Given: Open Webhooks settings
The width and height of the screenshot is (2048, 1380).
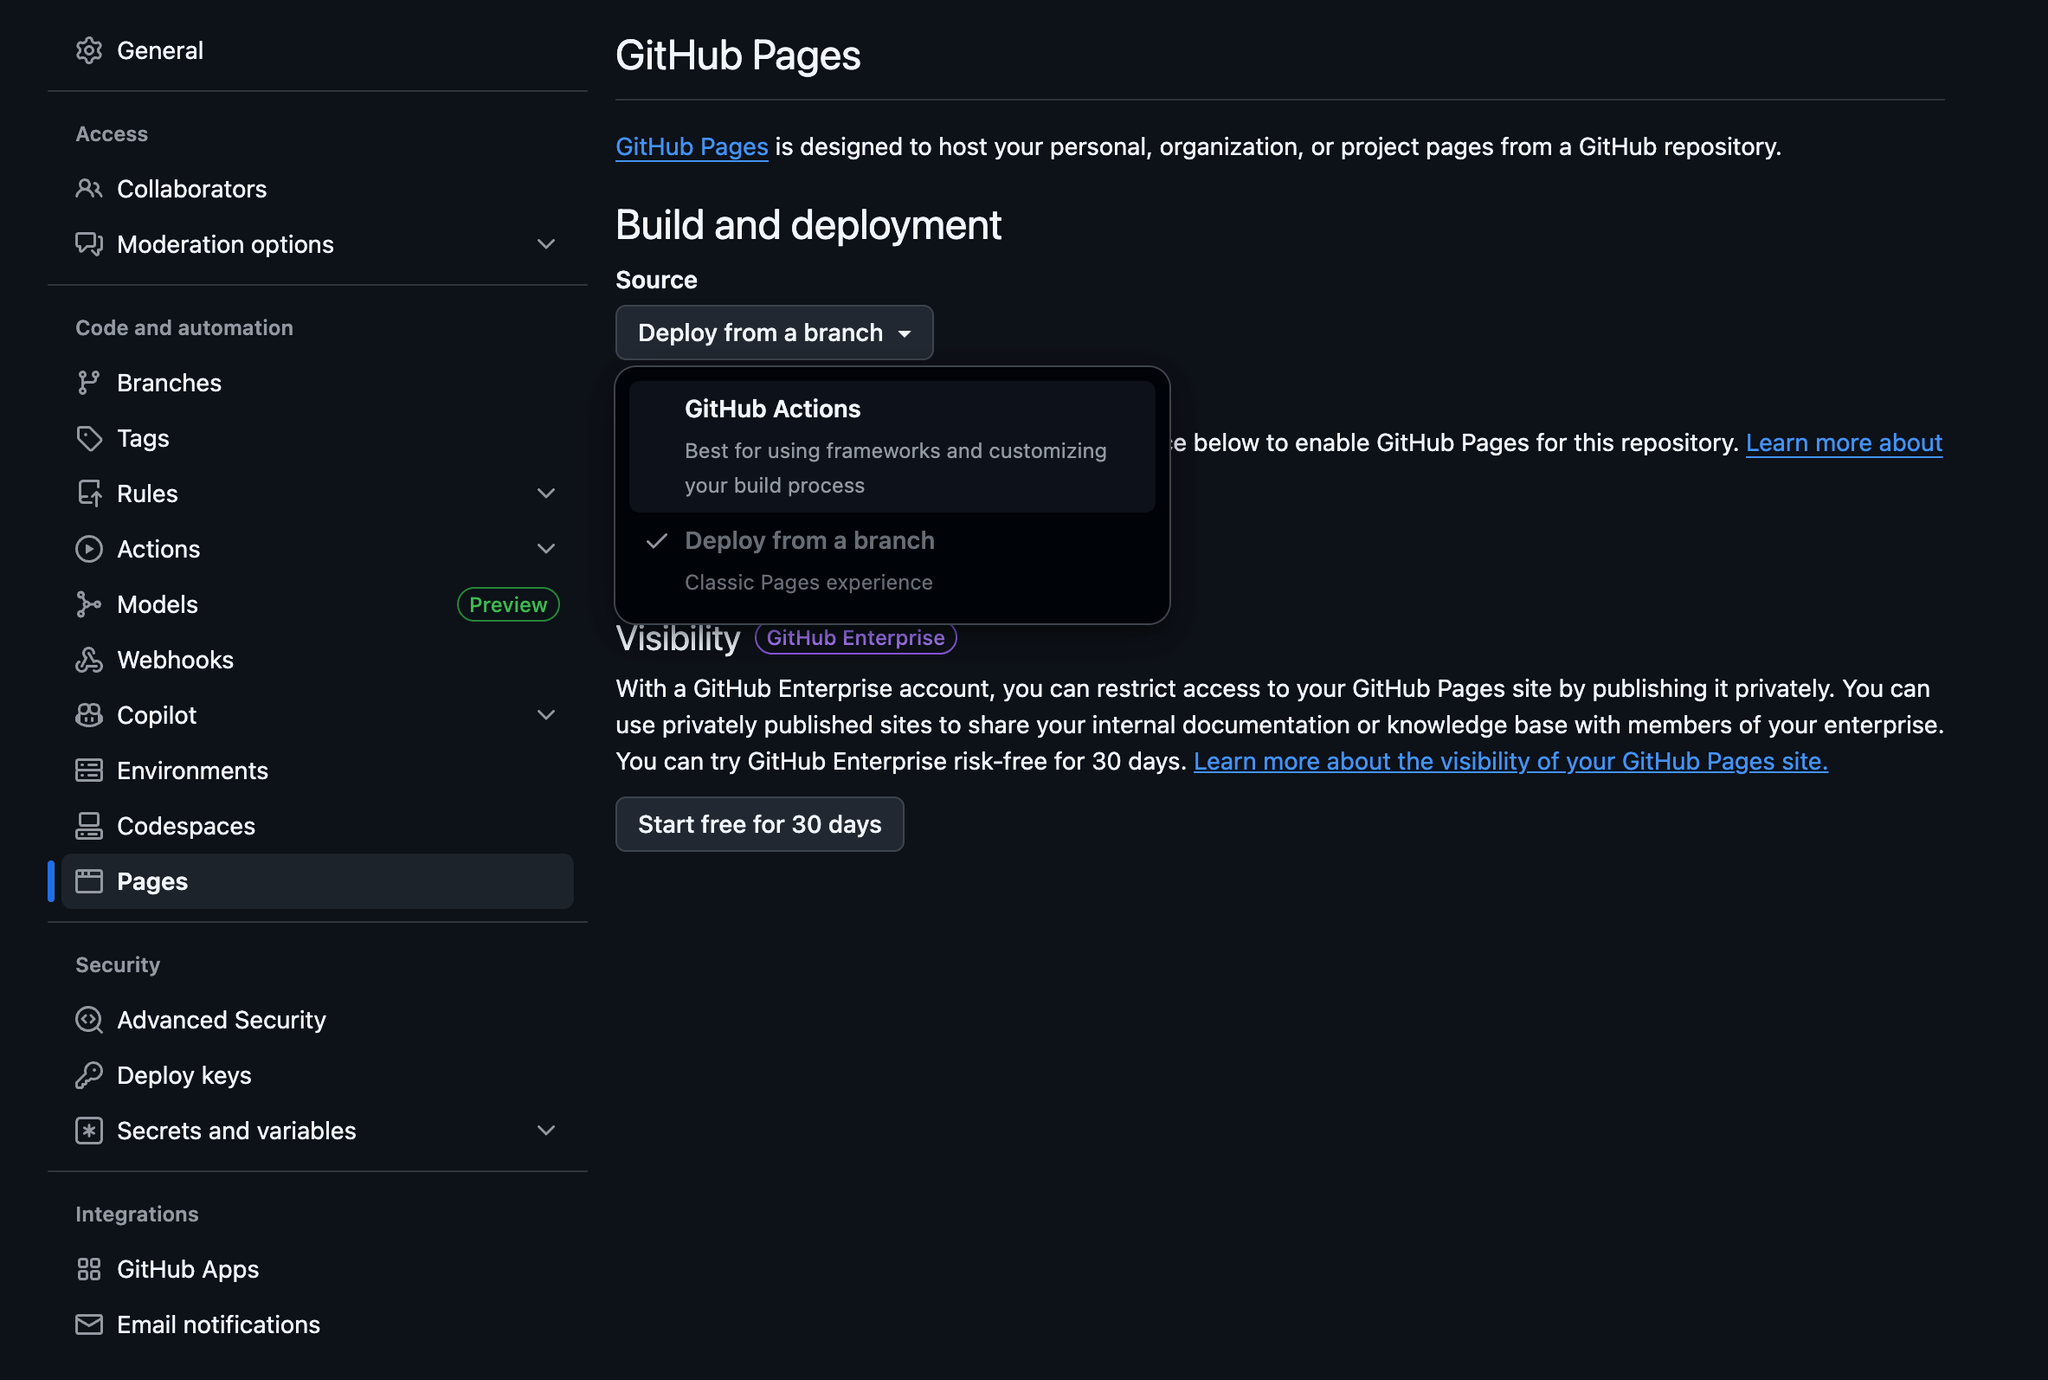Looking at the screenshot, I should tap(176, 659).
